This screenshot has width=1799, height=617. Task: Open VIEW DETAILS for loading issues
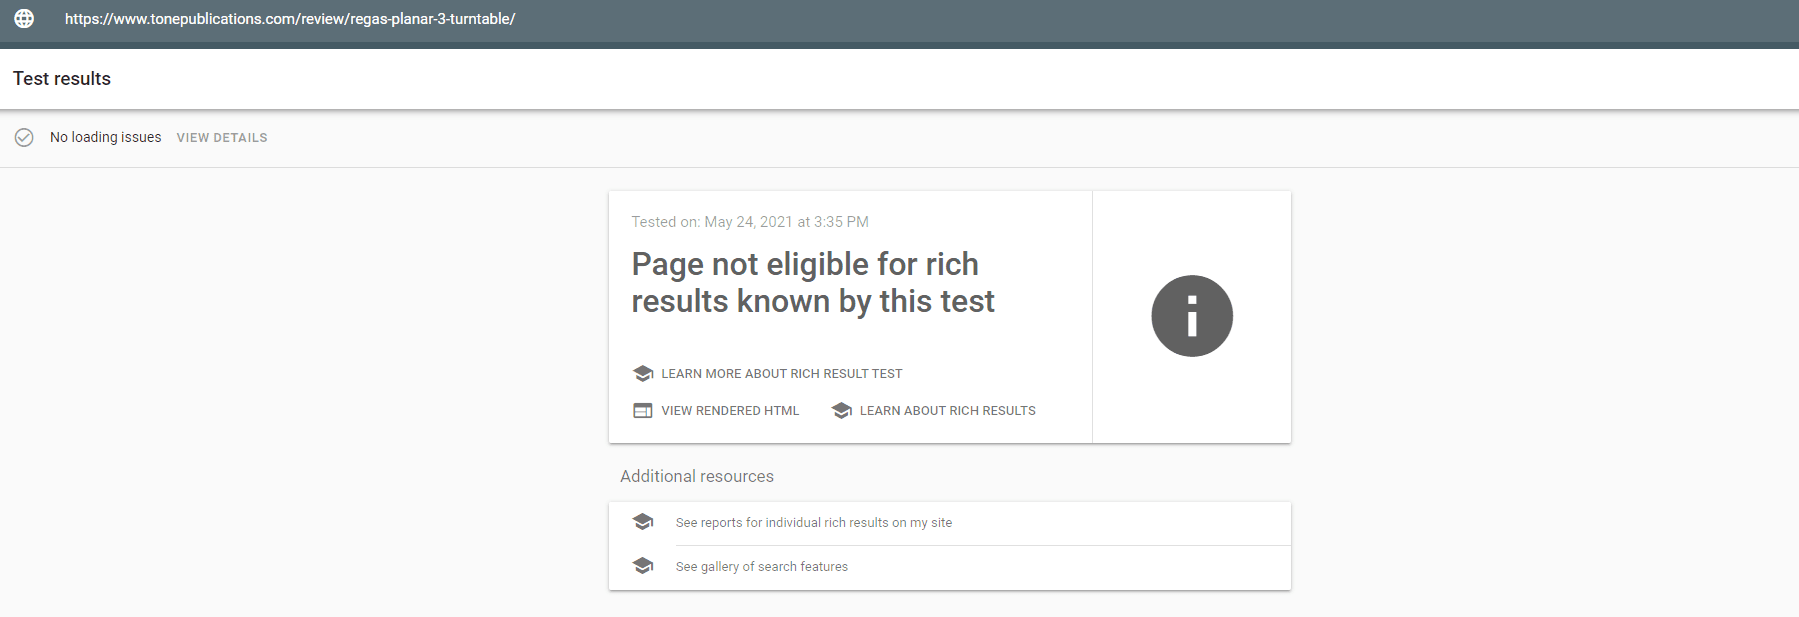(x=222, y=138)
